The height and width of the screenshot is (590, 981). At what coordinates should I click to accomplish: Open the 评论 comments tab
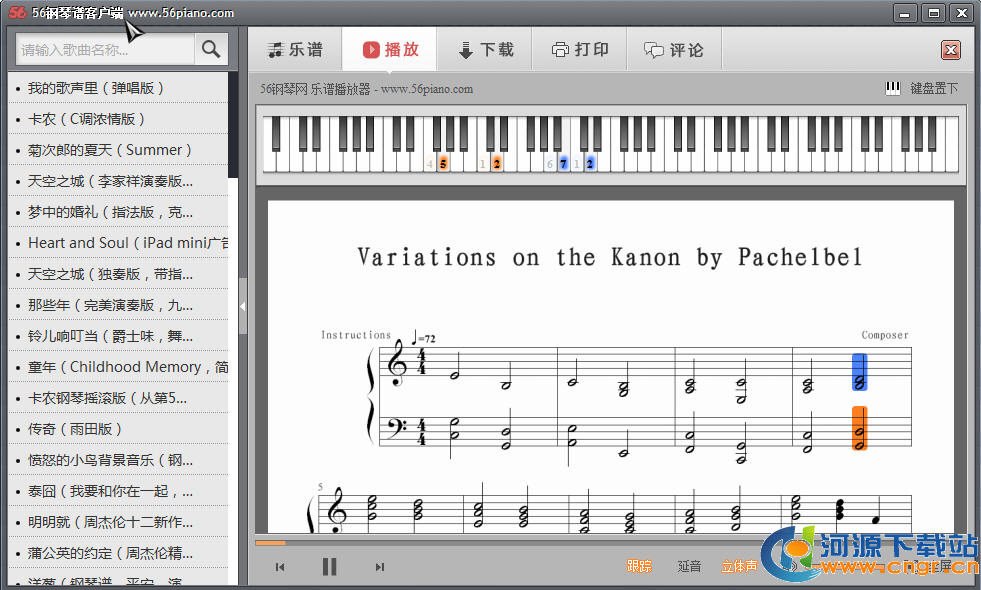click(x=674, y=50)
